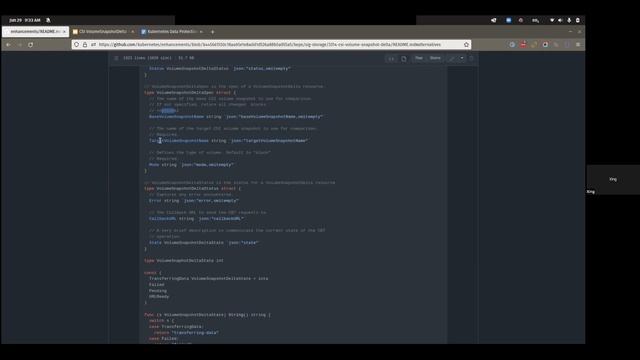Open the battery indicator in the tray
This screenshot has height=360, width=640.
coord(578,20)
